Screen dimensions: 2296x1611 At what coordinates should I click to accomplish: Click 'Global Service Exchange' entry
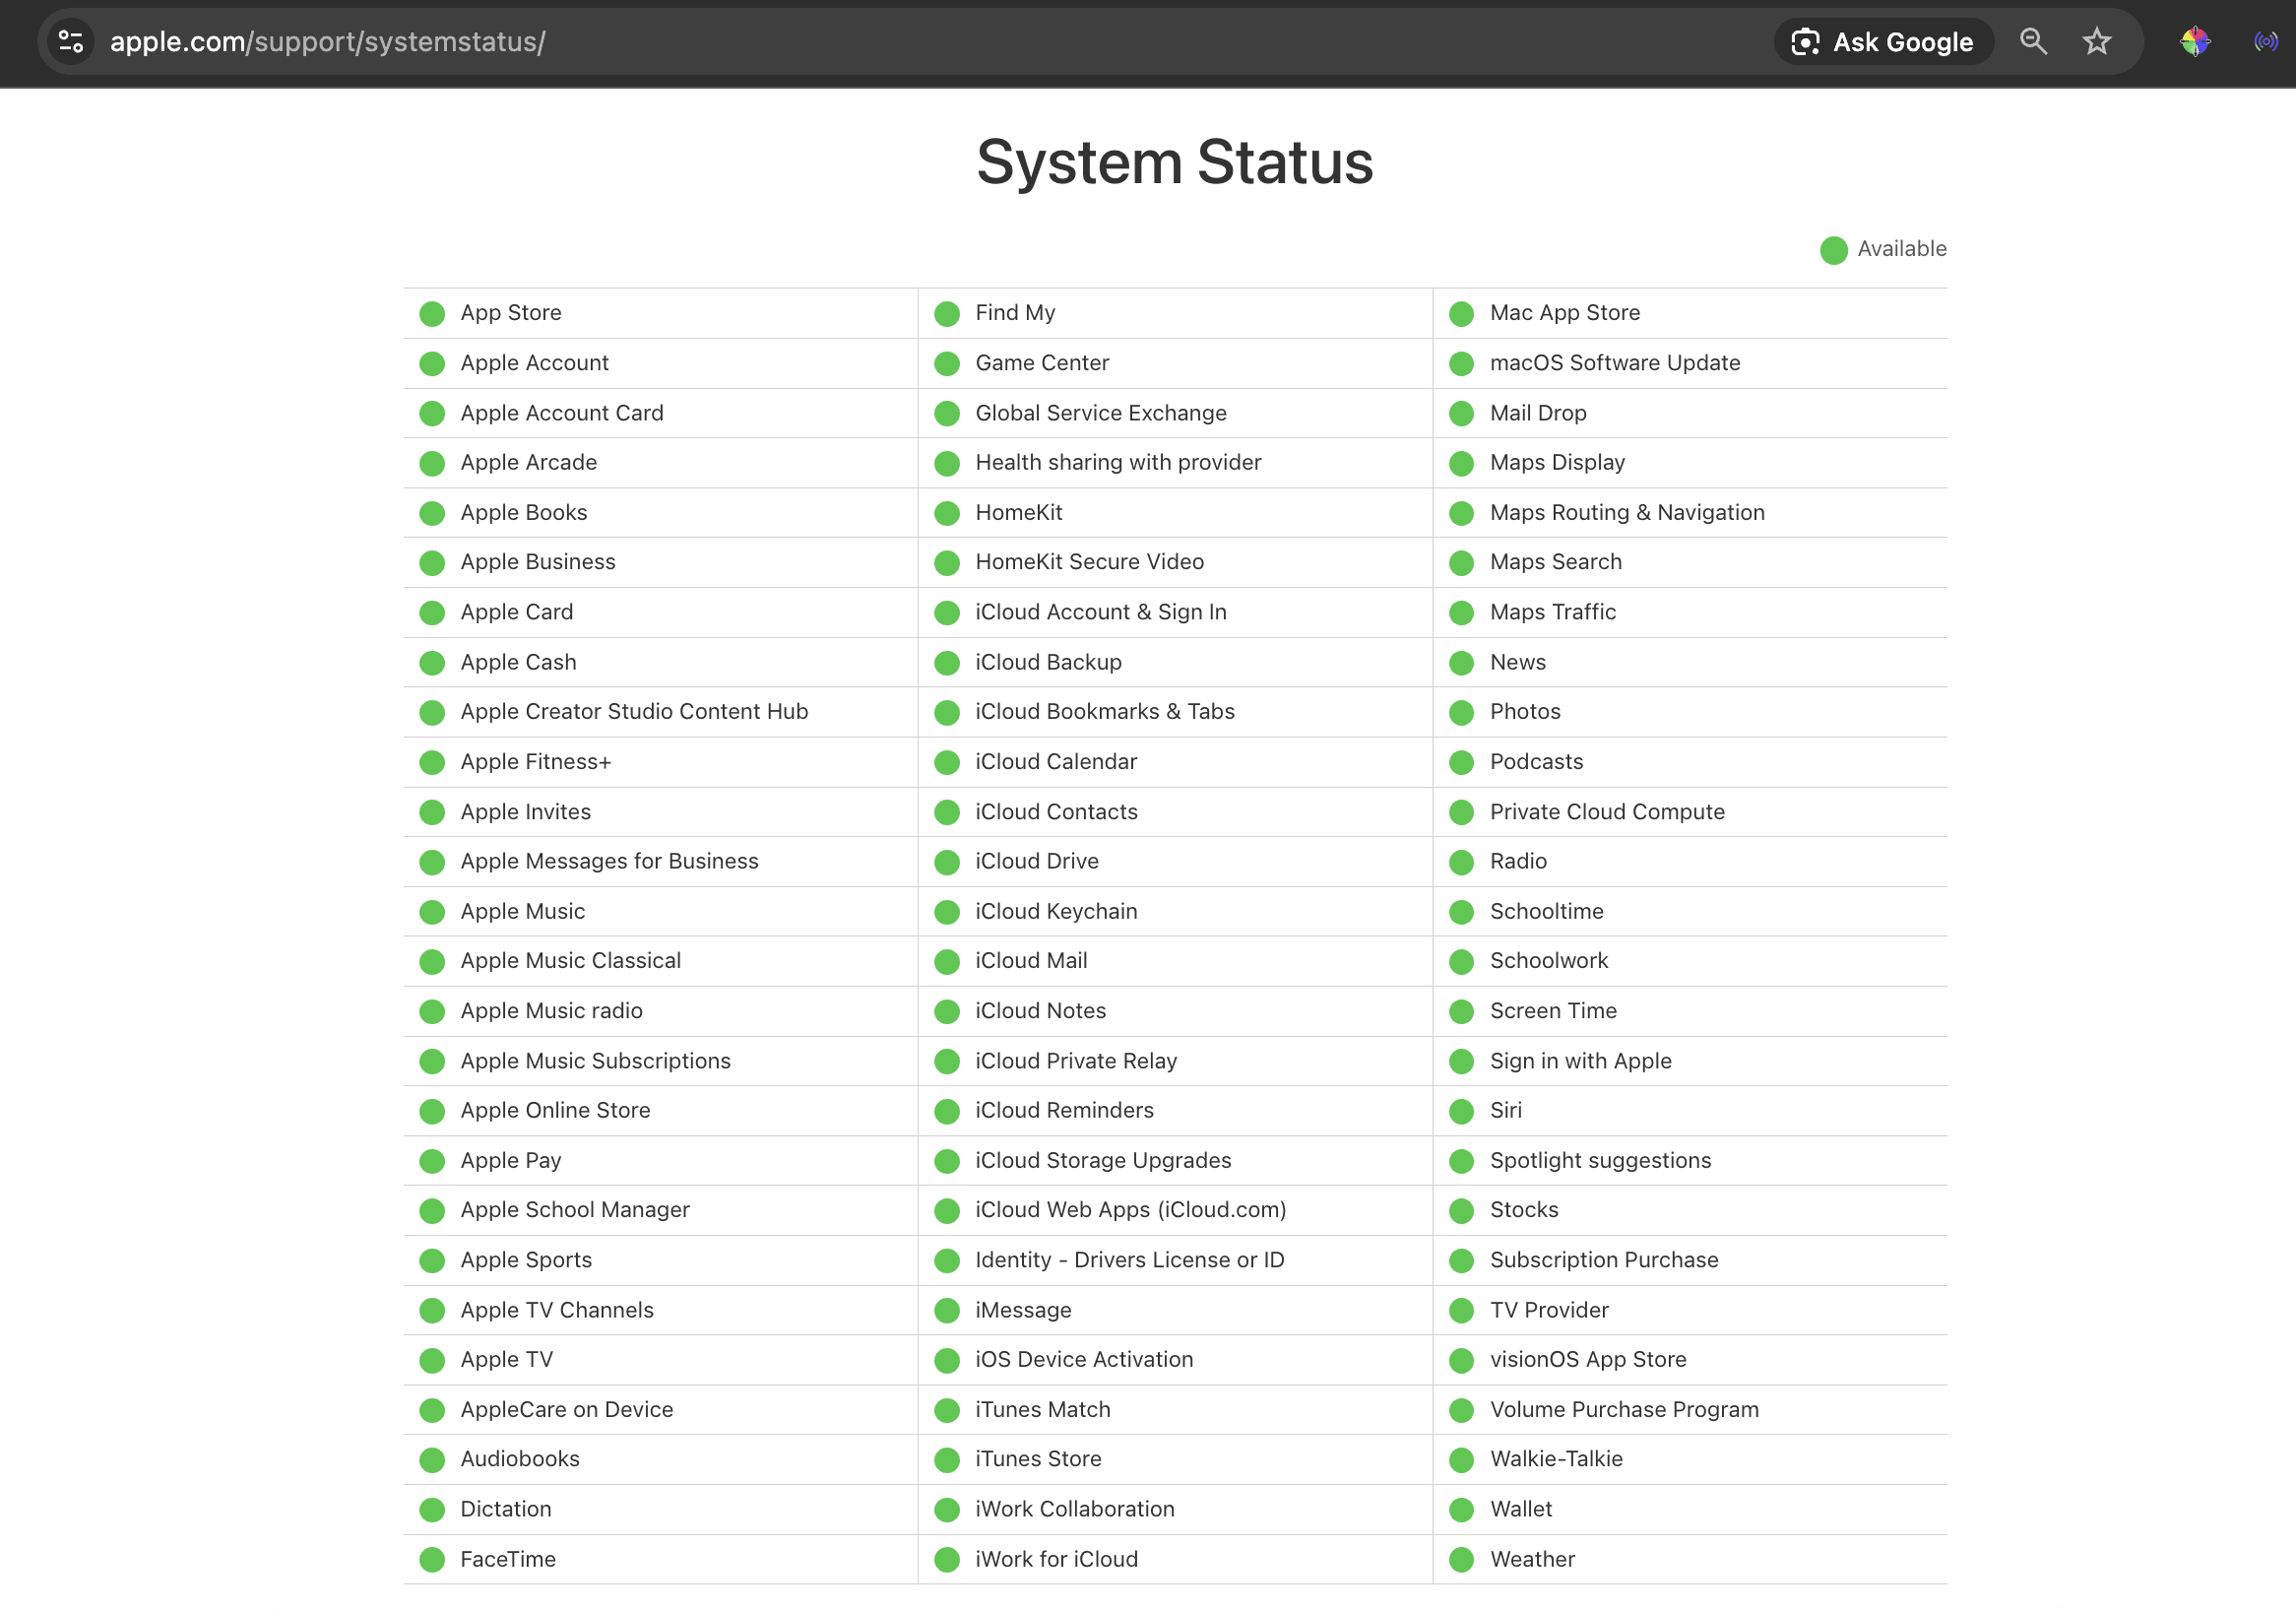(x=1101, y=413)
